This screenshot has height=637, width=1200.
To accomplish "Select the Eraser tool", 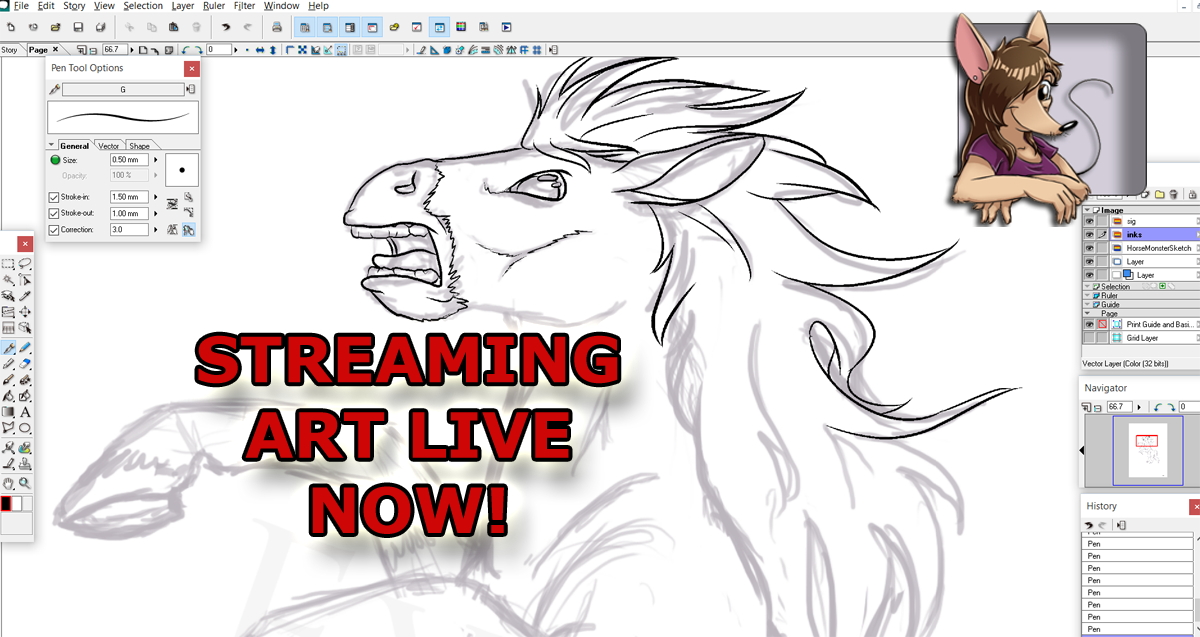I will [24, 362].
